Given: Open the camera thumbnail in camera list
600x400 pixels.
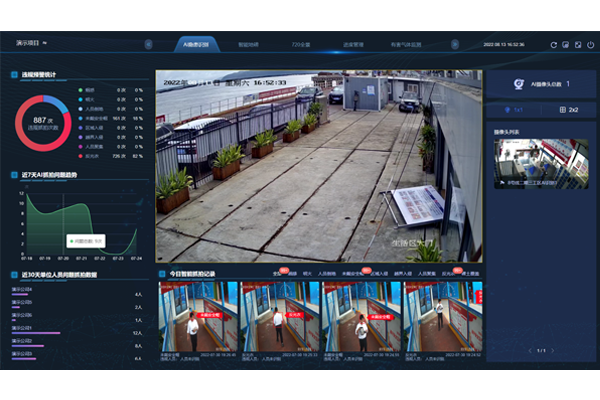Looking at the screenshot, I should 541,163.
